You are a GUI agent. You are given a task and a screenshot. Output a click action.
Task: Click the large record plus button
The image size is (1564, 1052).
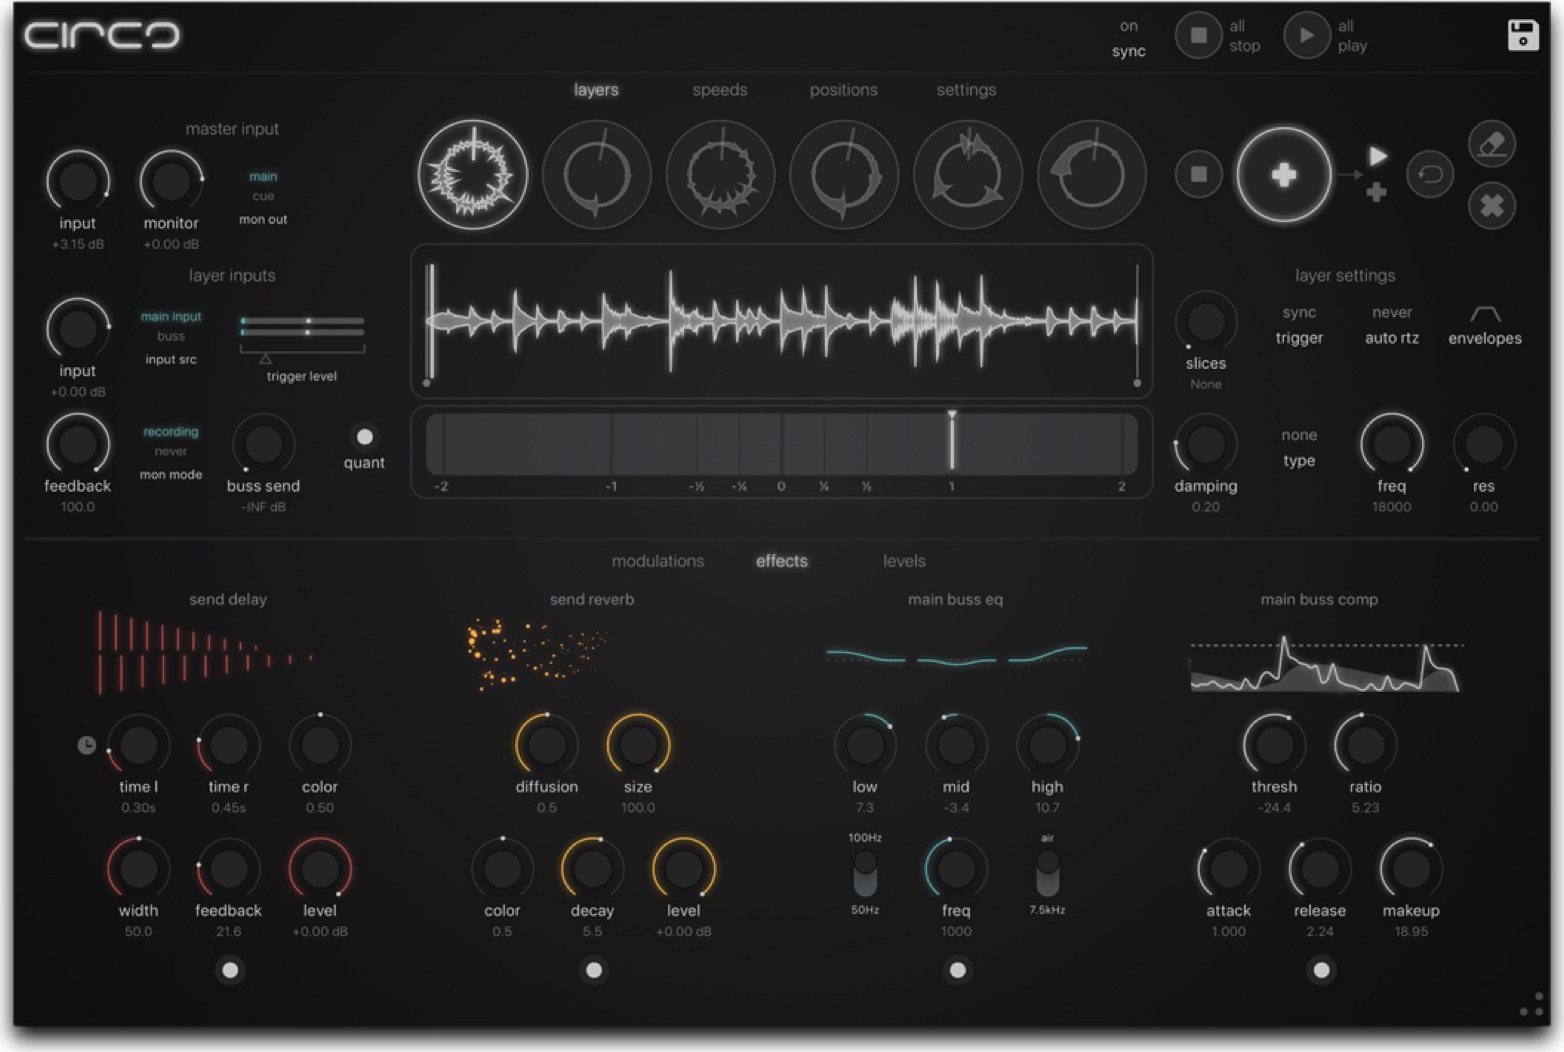coord(1284,175)
